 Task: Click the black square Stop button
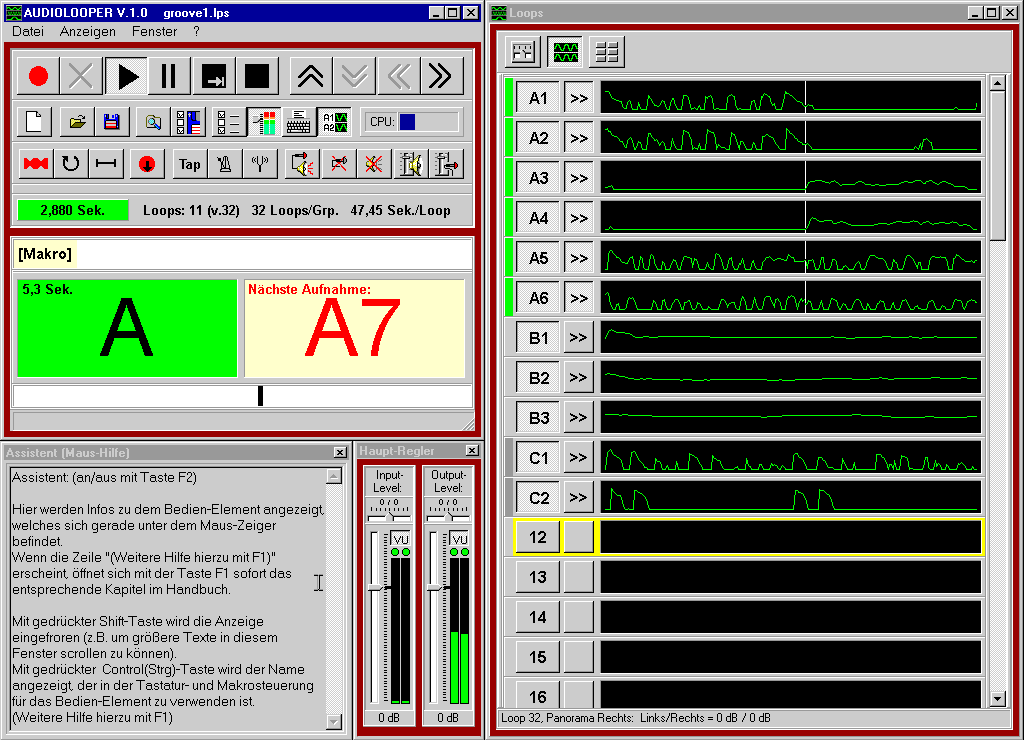tap(257, 76)
